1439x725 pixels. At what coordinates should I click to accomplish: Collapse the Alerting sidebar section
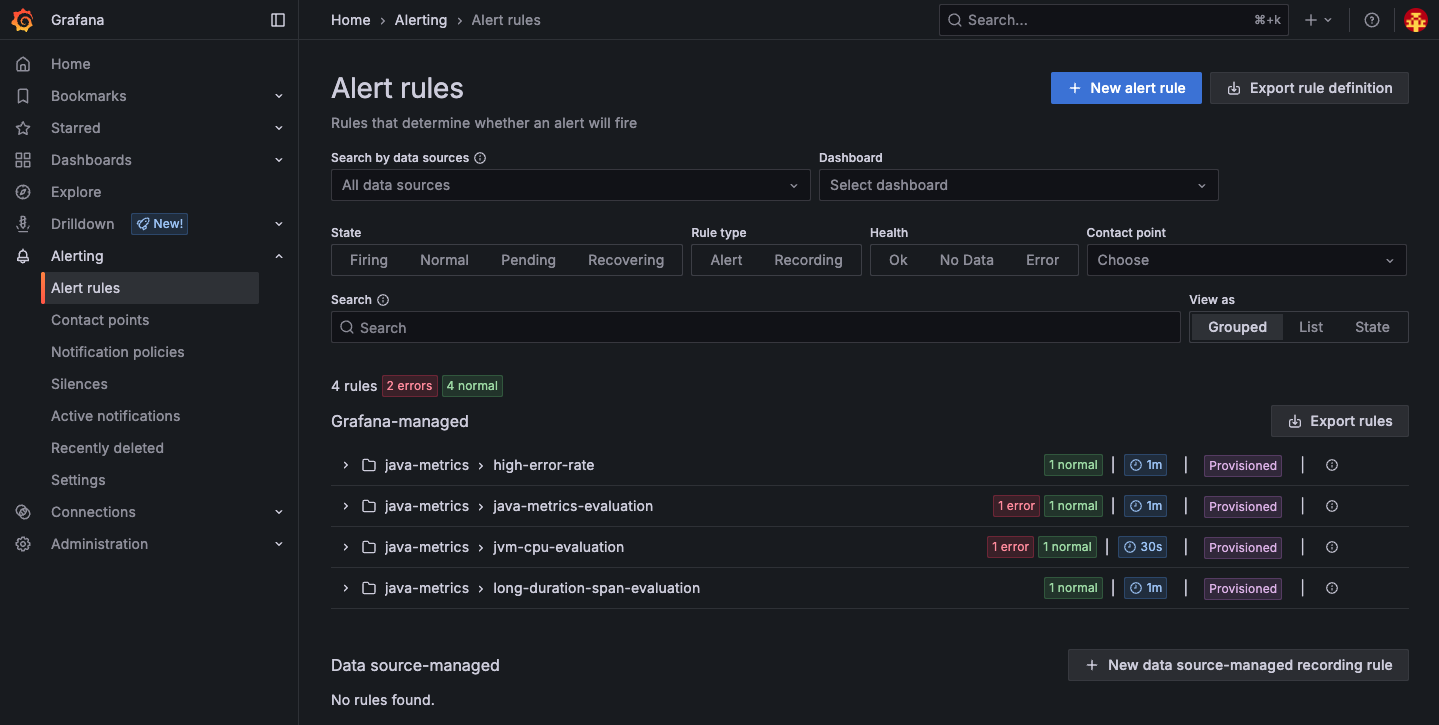coord(279,256)
